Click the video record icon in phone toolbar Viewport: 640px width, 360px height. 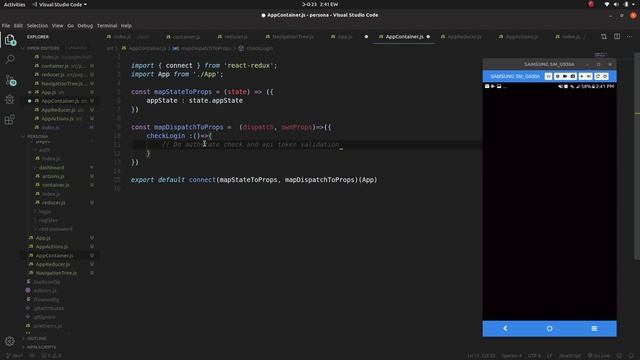coord(565,76)
